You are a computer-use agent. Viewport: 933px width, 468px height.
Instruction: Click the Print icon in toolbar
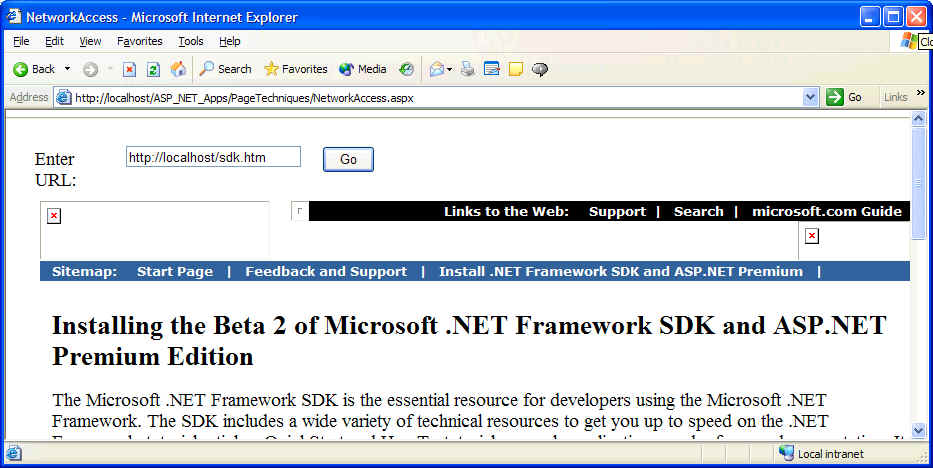467,69
